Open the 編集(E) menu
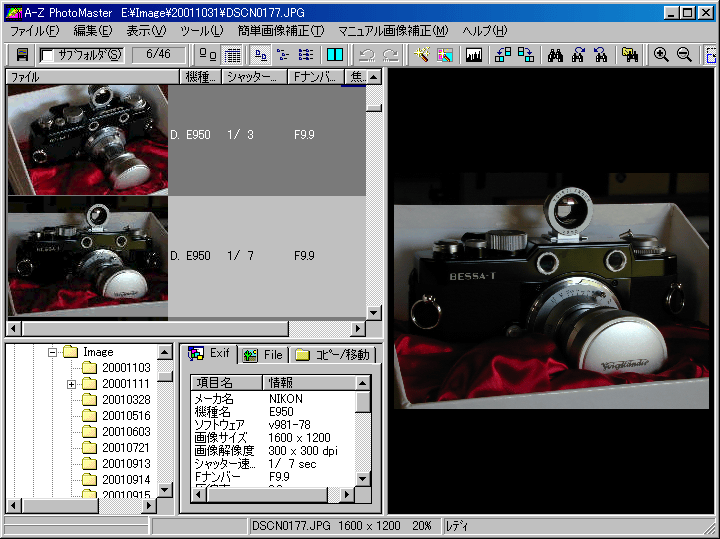The width and height of the screenshot is (720, 539). pyautogui.click(x=93, y=31)
